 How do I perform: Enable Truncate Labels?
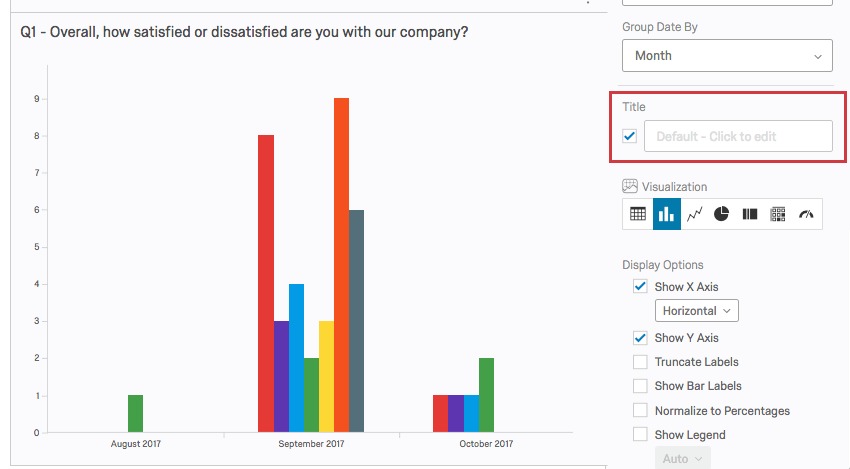[640, 362]
